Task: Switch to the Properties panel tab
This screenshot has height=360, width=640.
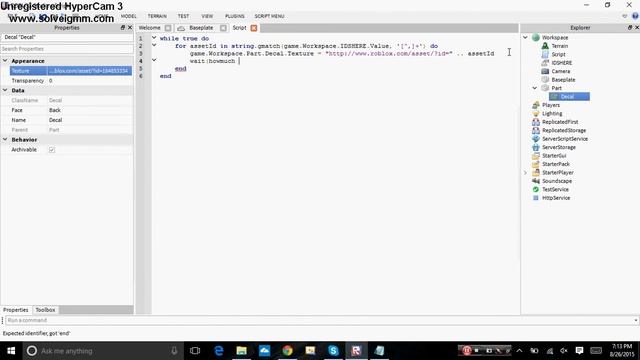Action: (16, 310)
